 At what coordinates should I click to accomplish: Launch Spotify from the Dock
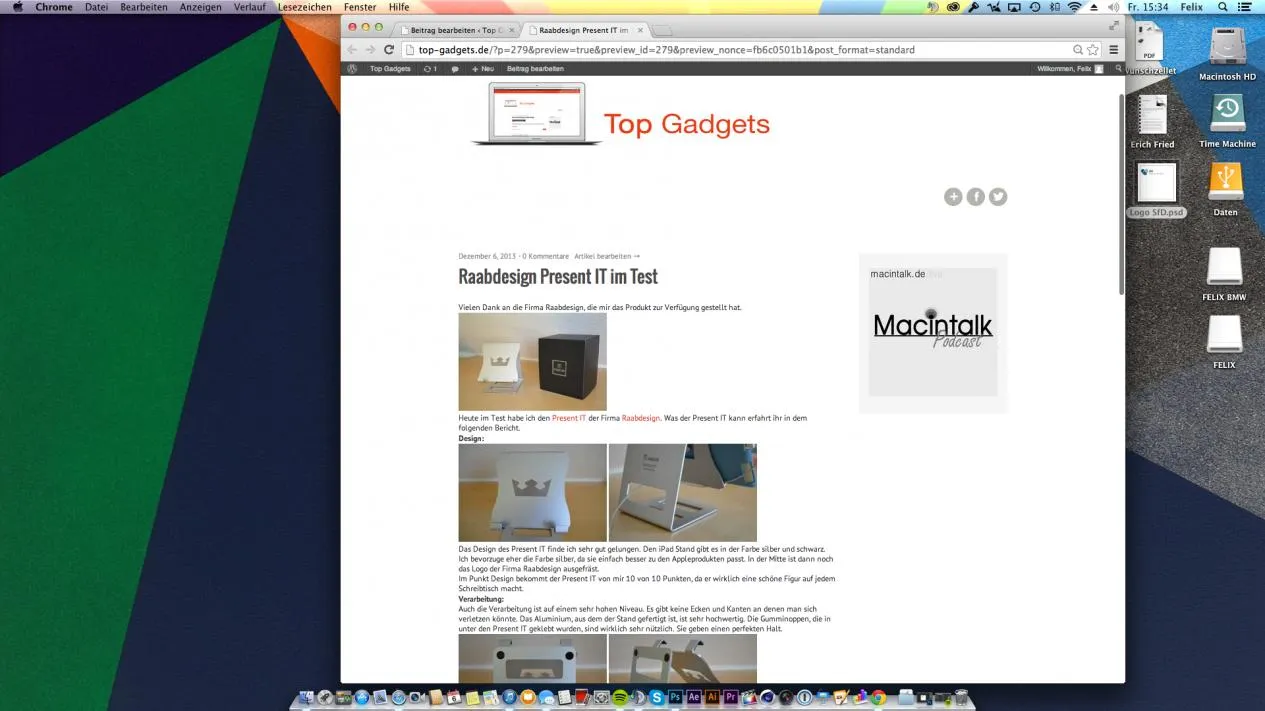(x=619, y=698)
